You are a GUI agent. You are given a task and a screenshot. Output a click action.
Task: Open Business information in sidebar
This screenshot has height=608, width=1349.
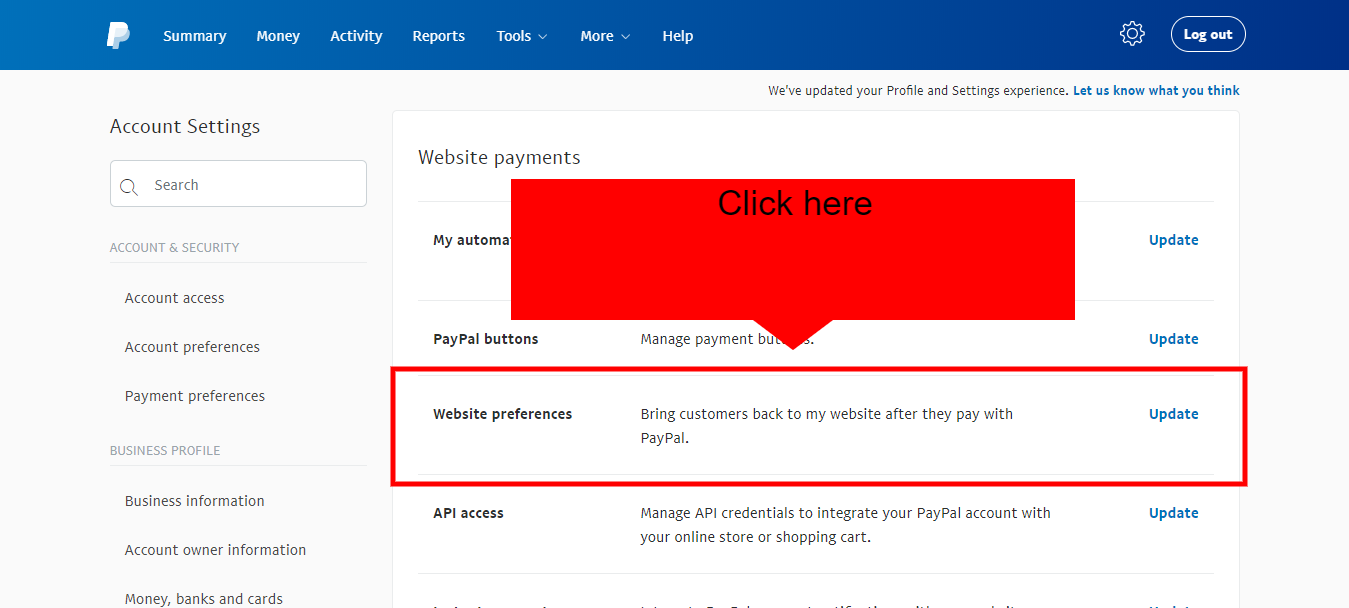(x=195, y=501)
